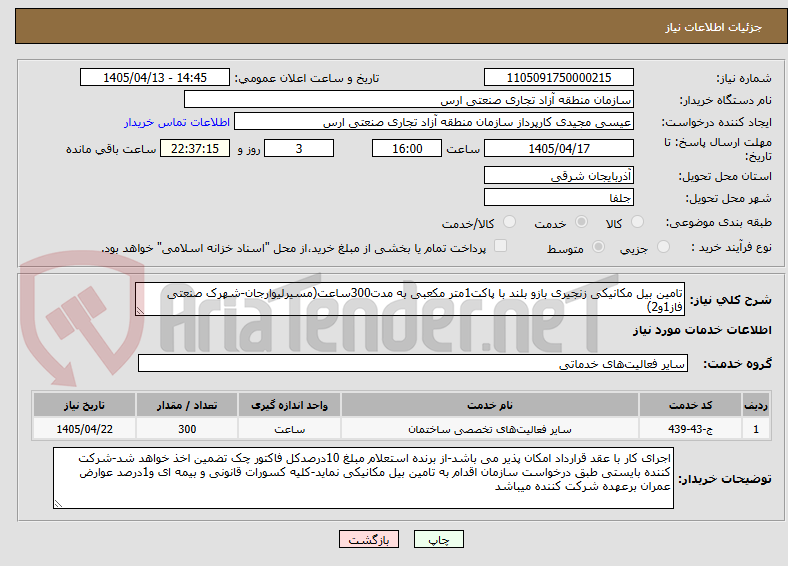The width and height of the screenshot is (788, 566).
Task: Select the کالا radio button
Action: pyautogui.click(x=637, y=222)
